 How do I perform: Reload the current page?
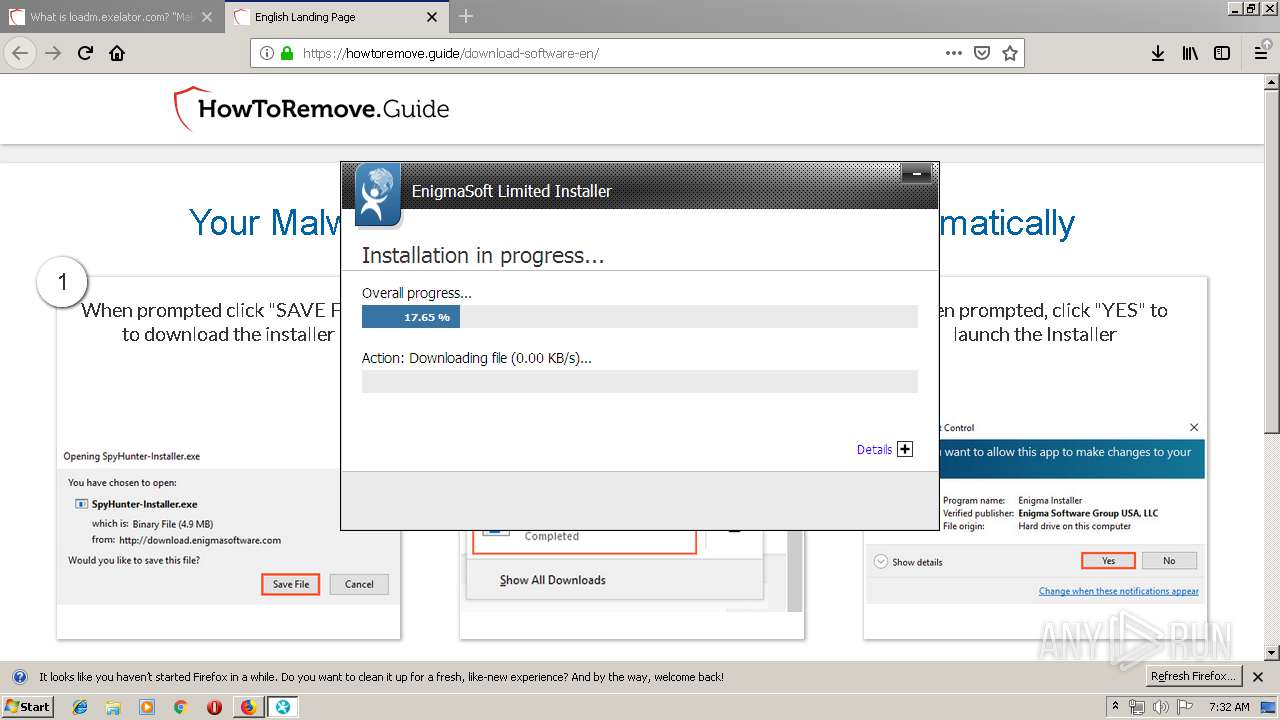(x=86, y=53)
